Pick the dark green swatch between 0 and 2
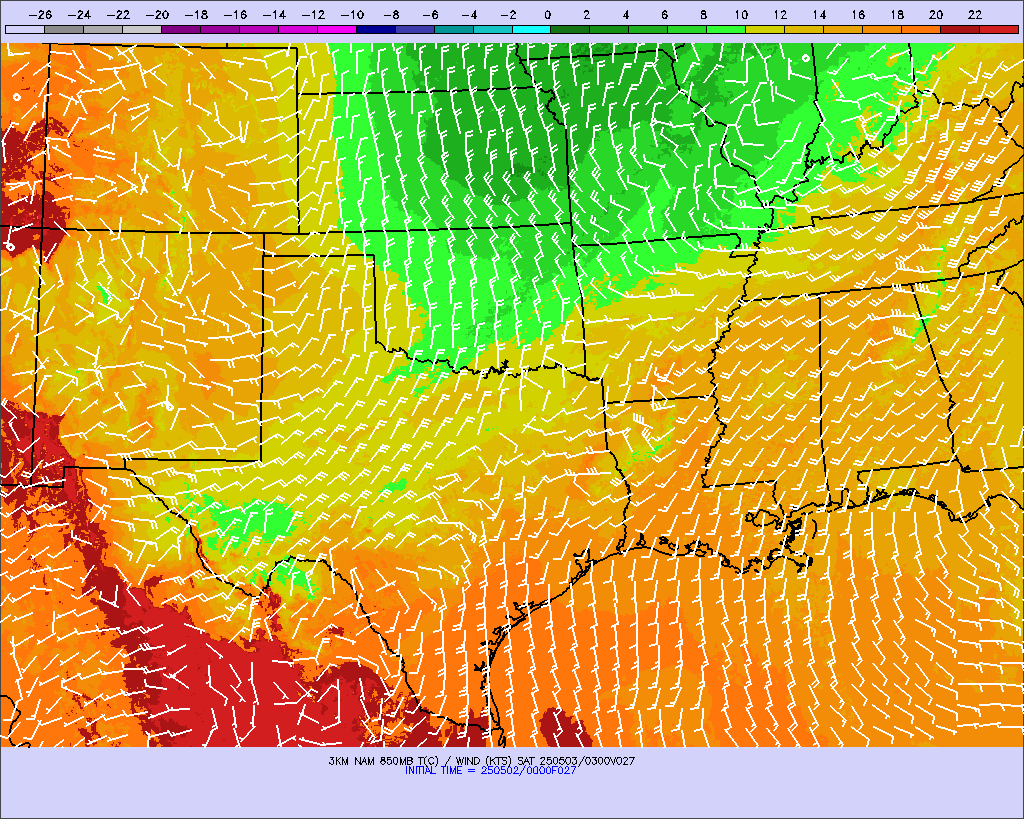The width and height of the screenshot is (1024, 819). 570,29
